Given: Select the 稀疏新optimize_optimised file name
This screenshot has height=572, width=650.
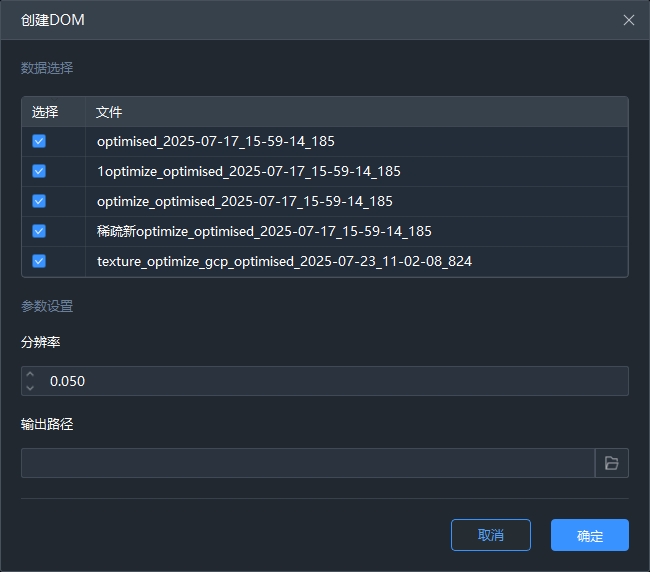Looking at the screenshot, I should pos(264,231).
